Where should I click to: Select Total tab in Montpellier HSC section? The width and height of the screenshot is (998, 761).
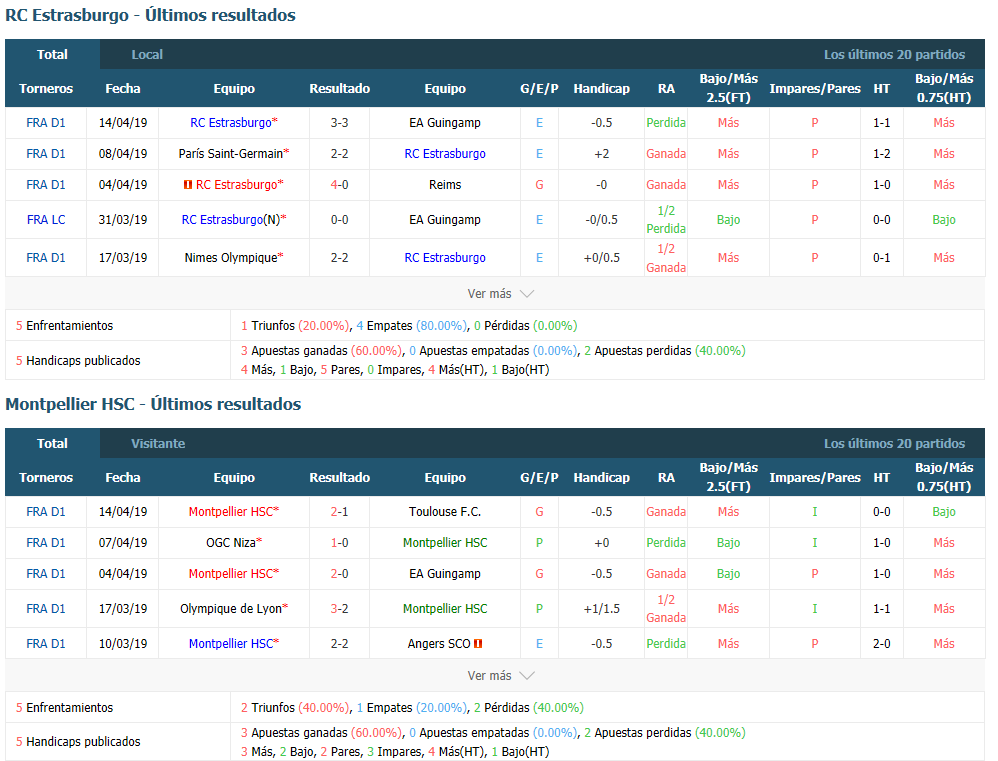tap(52, 443)
